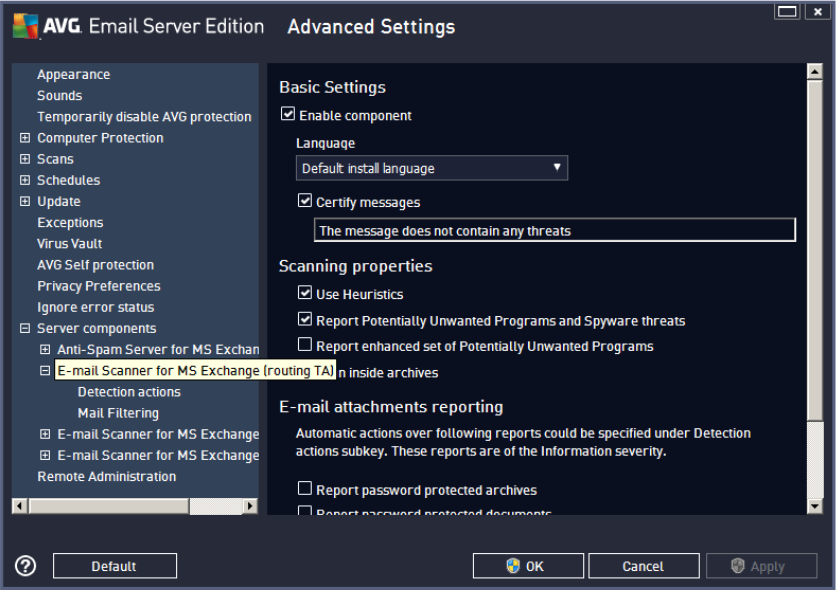Select Computer Protection label
836x590 pixels.
click(x=100, y=138)
